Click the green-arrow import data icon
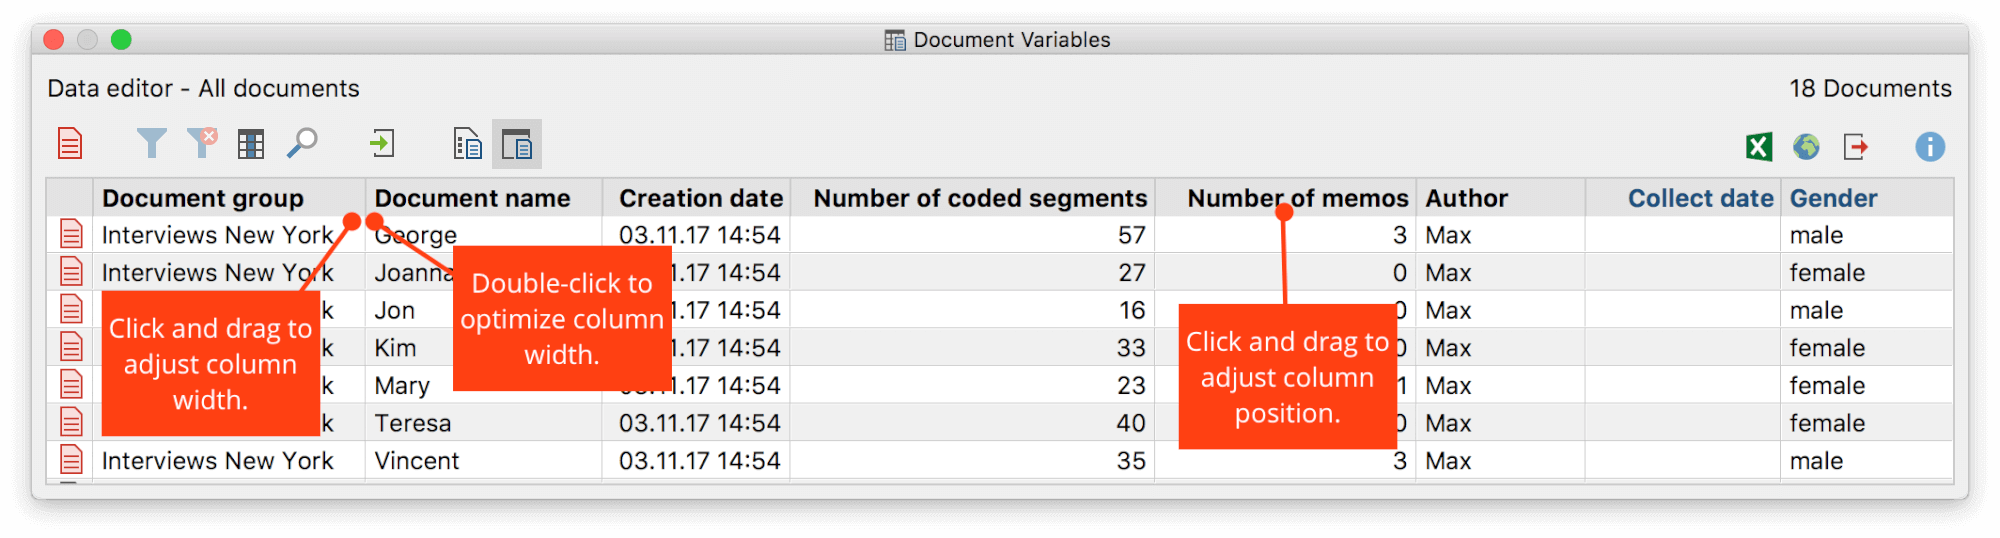 (382, 144)
